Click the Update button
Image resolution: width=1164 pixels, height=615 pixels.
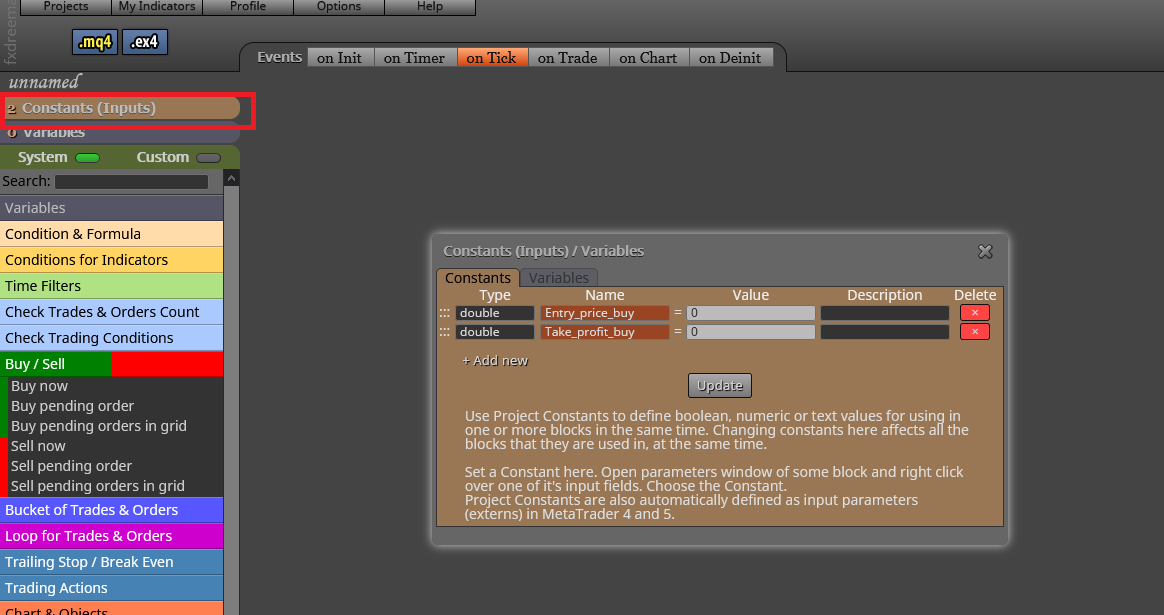719,385
